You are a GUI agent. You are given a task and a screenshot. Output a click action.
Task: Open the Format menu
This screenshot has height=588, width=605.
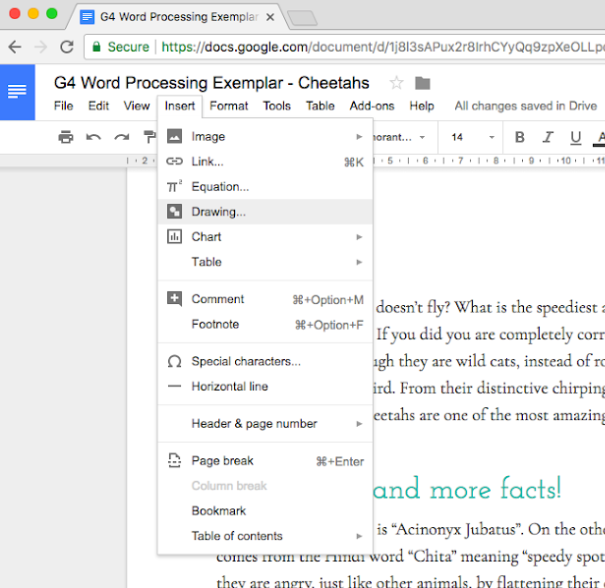click(x=229, y=106)
